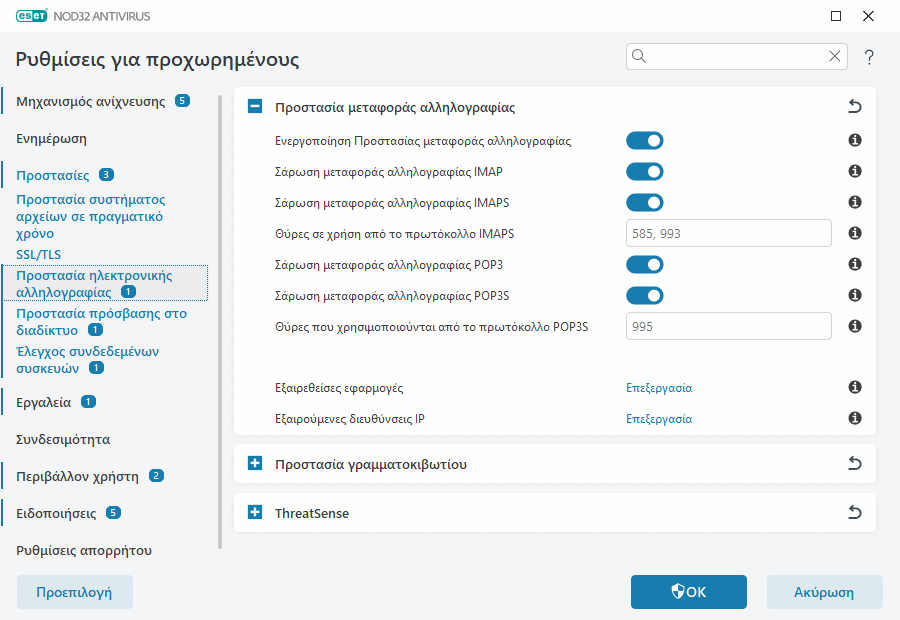Disable Ενεργοποίηση Προστασίας μεταφοράς αλληλογραφίας toggle

point(645,141)
